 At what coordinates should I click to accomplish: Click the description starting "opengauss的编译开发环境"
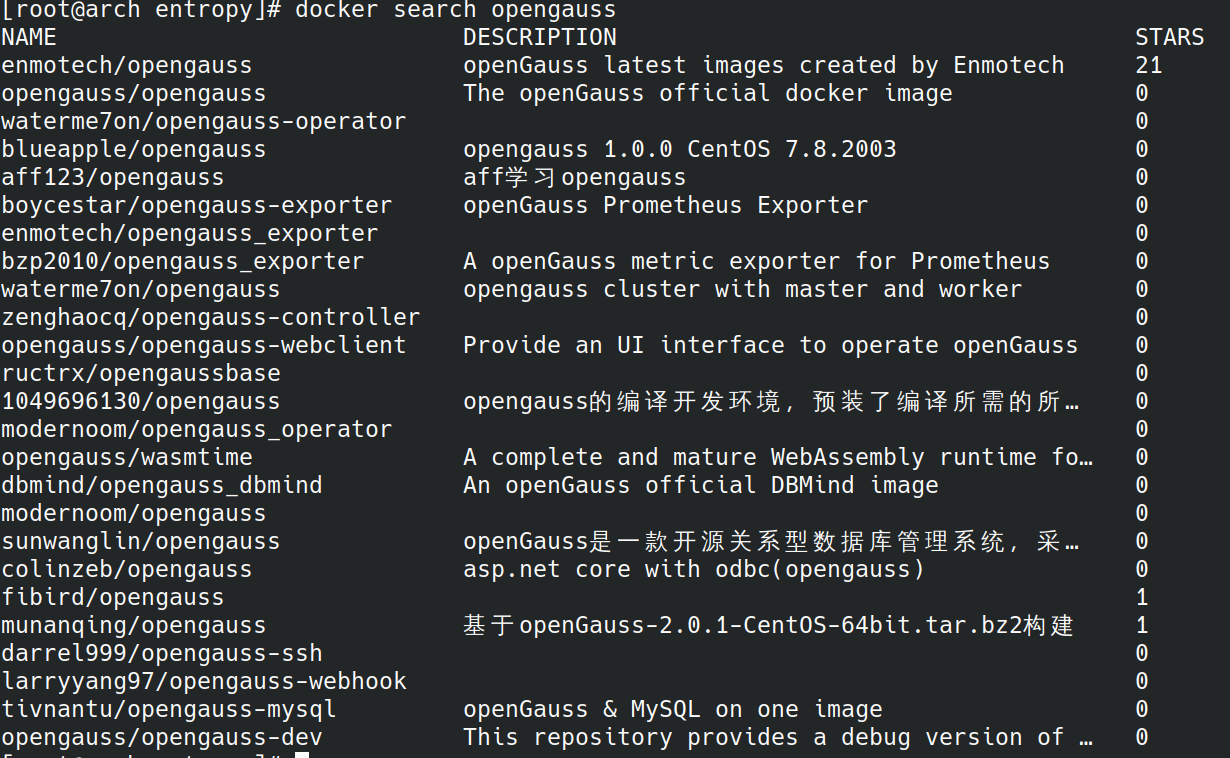coord(771,402)
